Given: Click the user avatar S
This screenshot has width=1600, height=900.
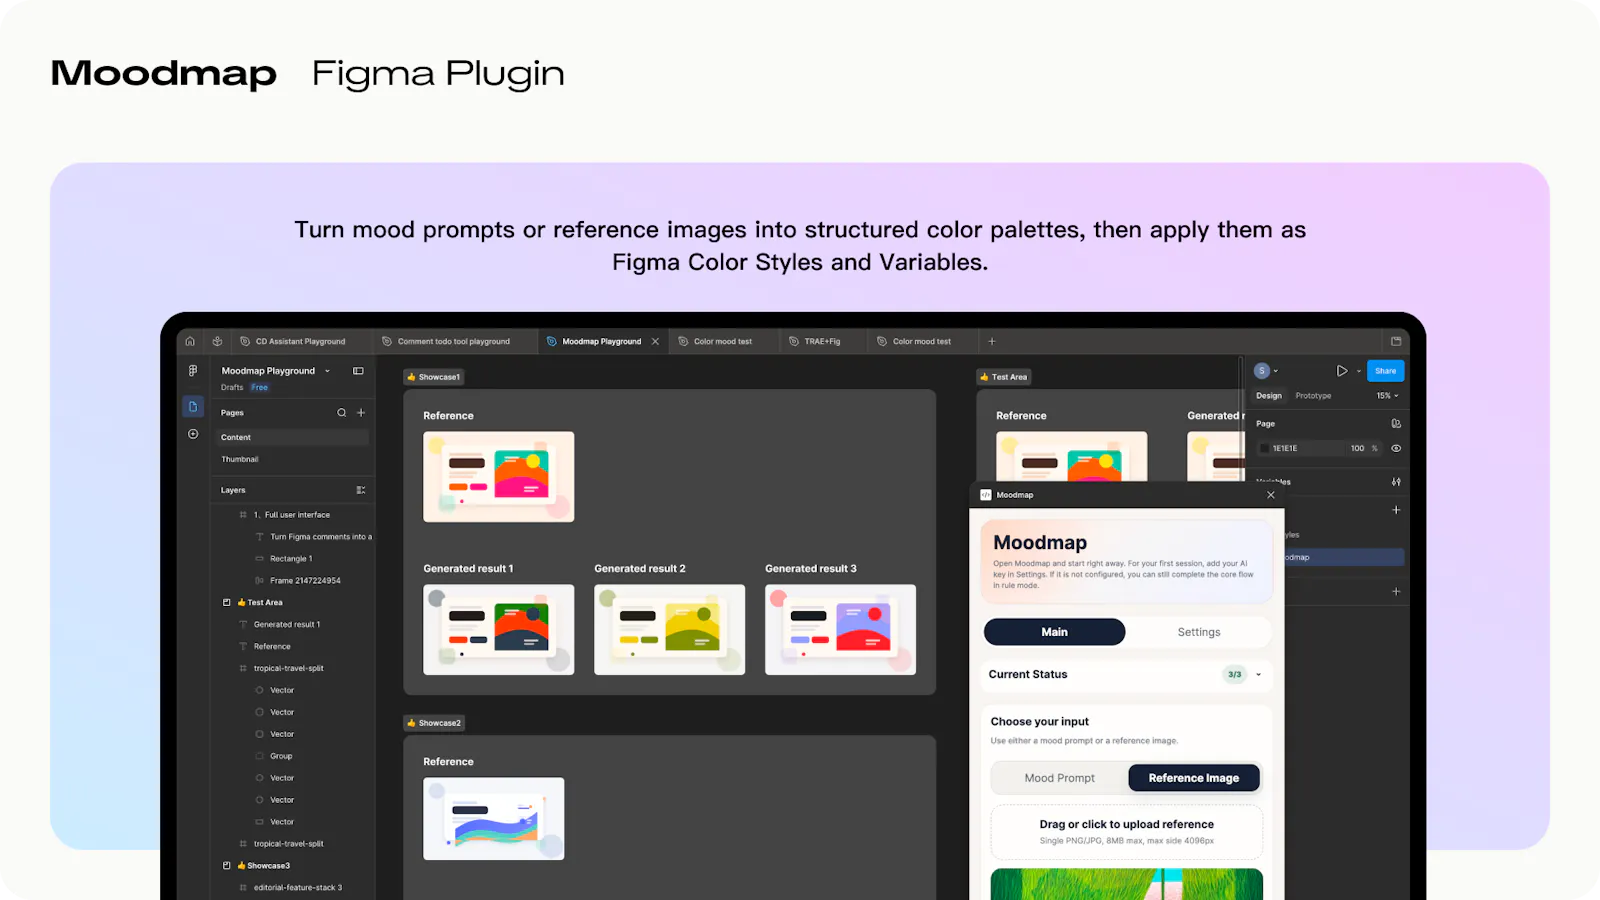Looking at the screenshot, I should (x=1262, y=371).
